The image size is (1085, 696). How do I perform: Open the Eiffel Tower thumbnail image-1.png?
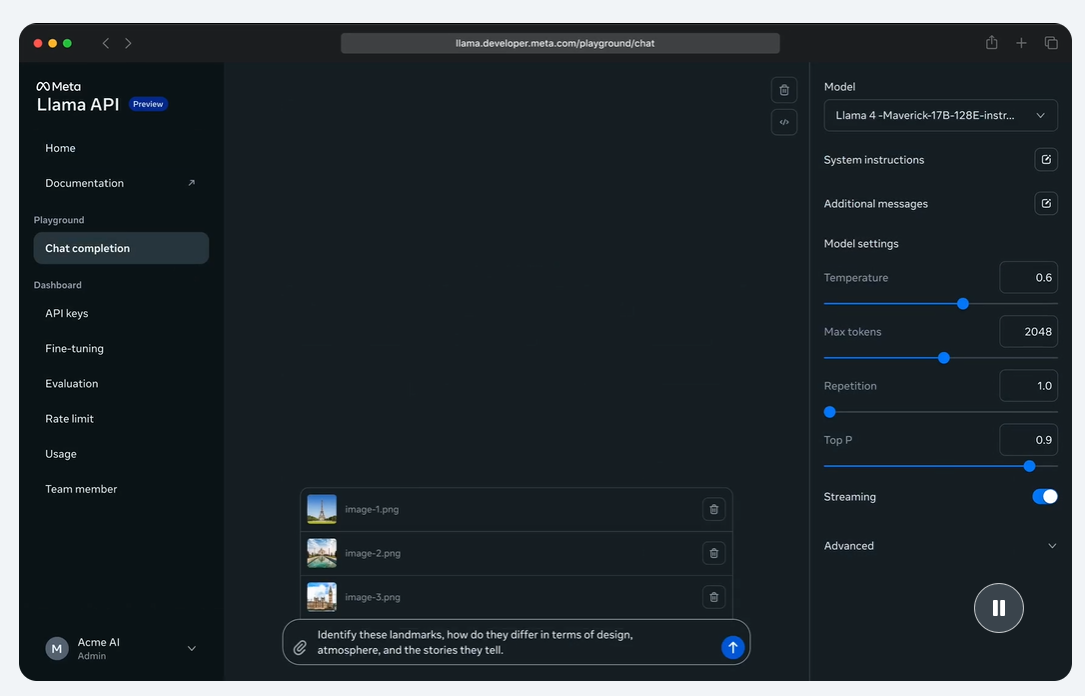coord(322,509)
